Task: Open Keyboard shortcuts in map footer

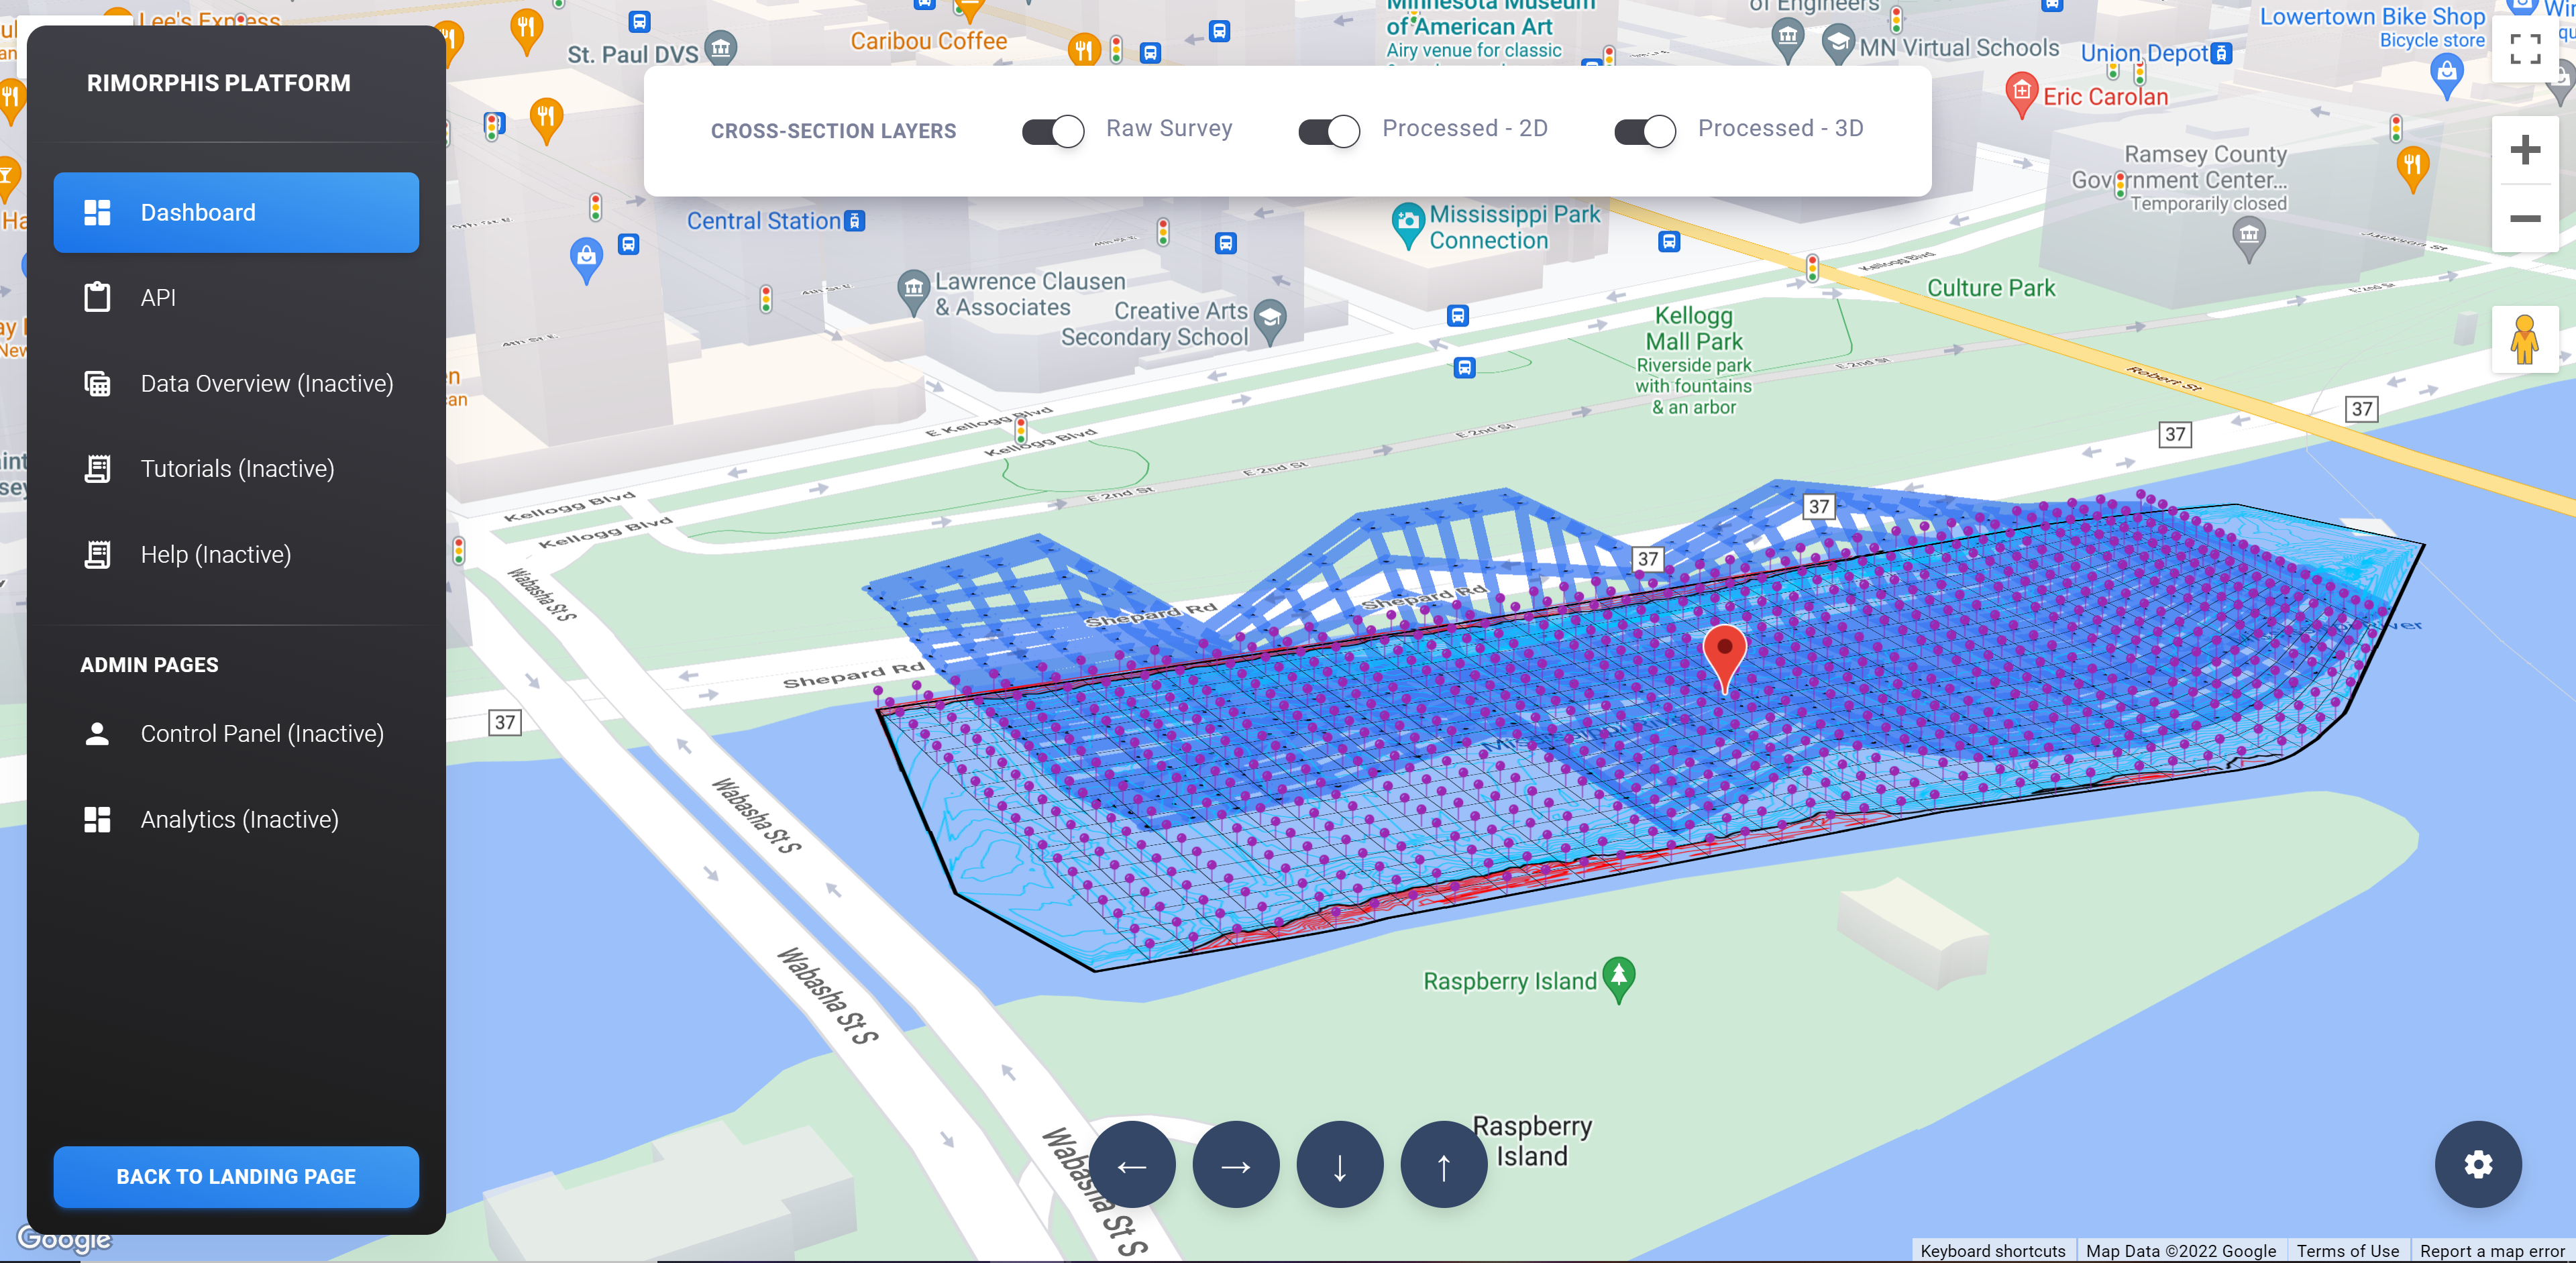Action: tap(1992, 1250)
